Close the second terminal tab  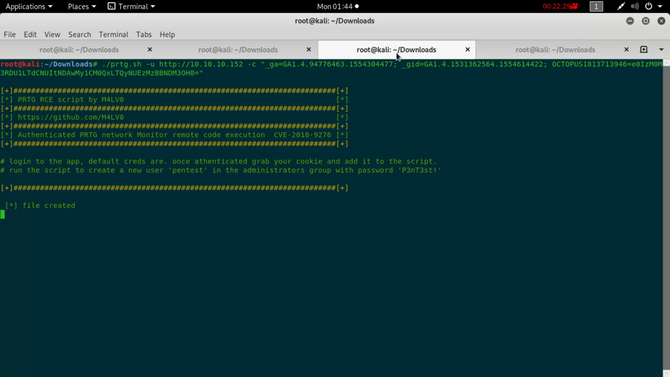pyautogui.click(x=309, y=50)
